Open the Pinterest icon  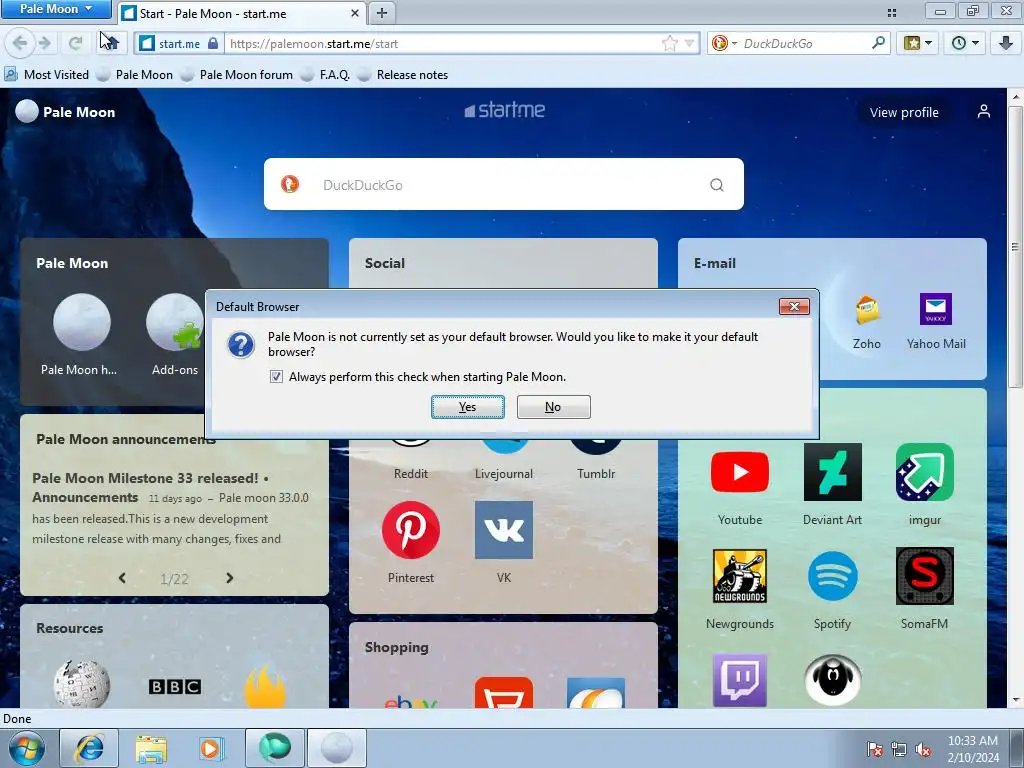[x=411, y=530]
